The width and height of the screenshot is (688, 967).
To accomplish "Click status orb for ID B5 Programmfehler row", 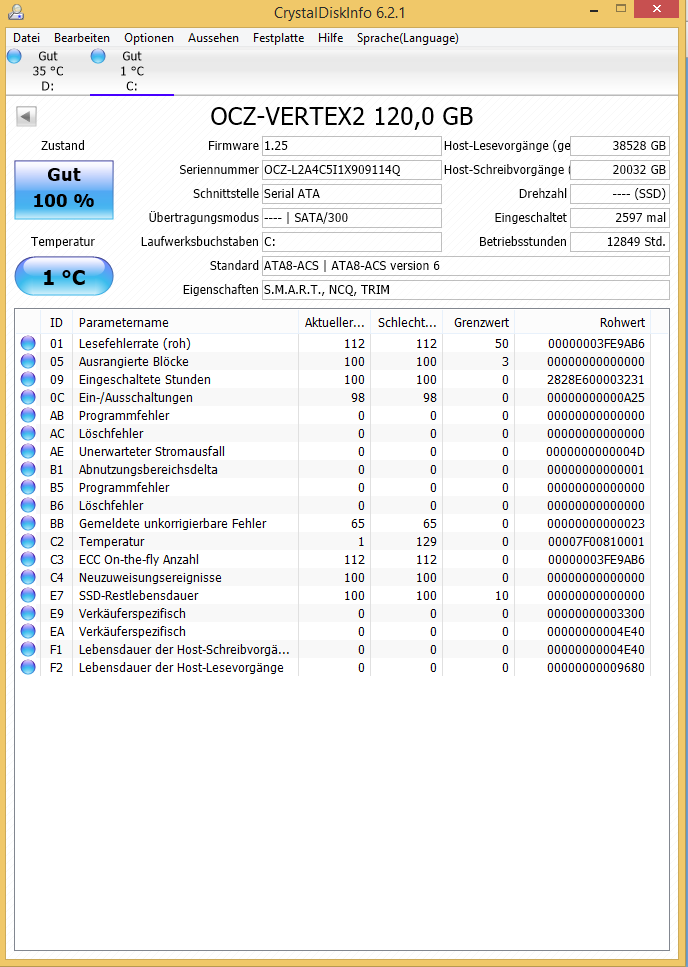I will coord(28,487).
